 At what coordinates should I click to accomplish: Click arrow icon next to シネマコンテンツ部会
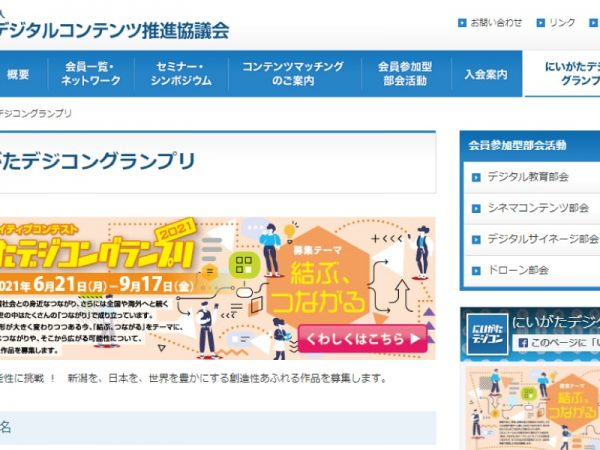(x=476, y=209)
